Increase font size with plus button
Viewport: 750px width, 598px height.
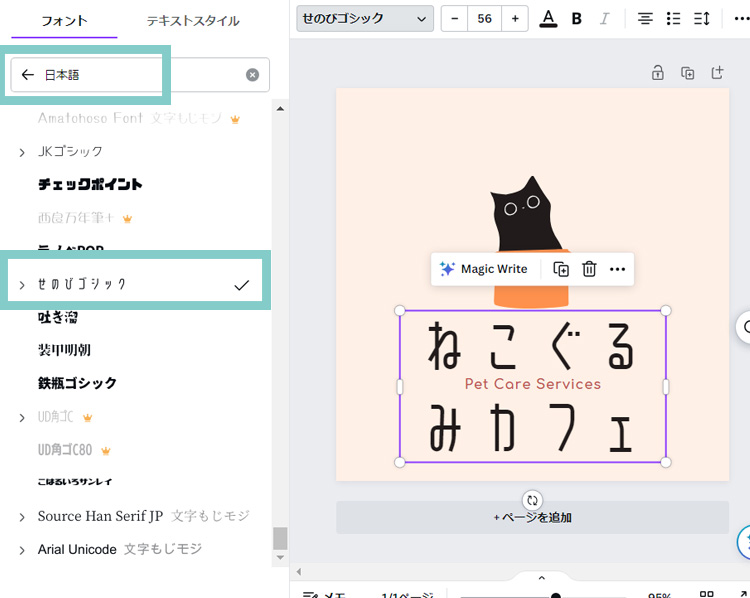click(515, 19)
